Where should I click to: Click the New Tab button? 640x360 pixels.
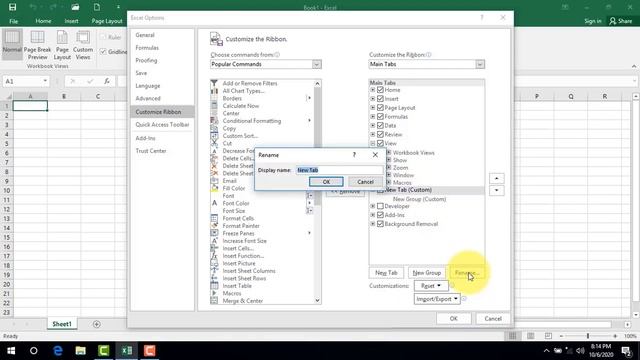pyautogui.click(x=386, y=273)
